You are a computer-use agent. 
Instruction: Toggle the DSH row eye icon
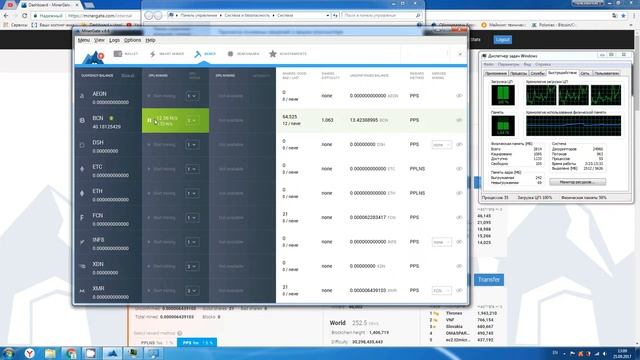point(459,144)
